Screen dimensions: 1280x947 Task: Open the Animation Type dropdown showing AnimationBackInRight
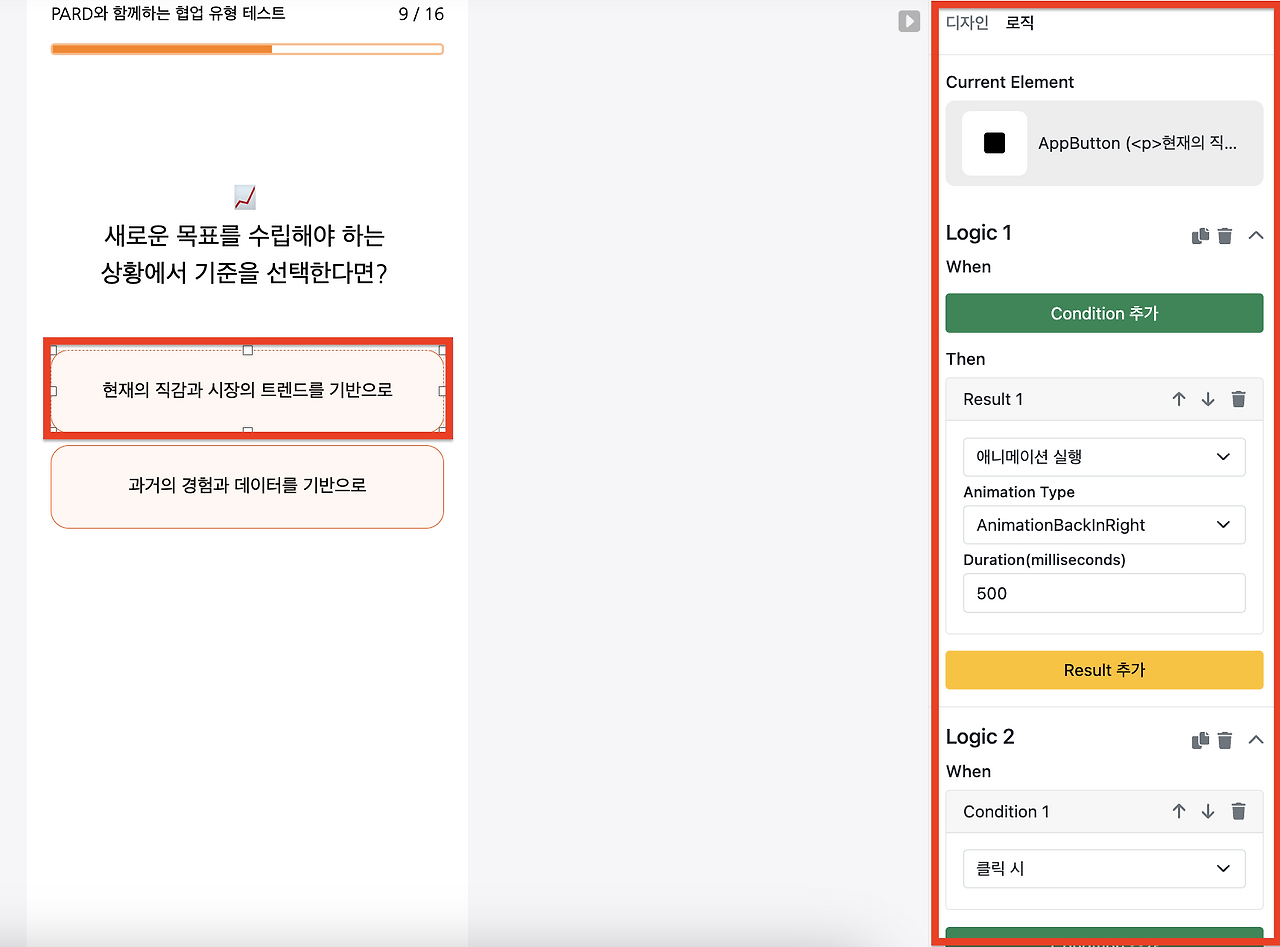1104,525
